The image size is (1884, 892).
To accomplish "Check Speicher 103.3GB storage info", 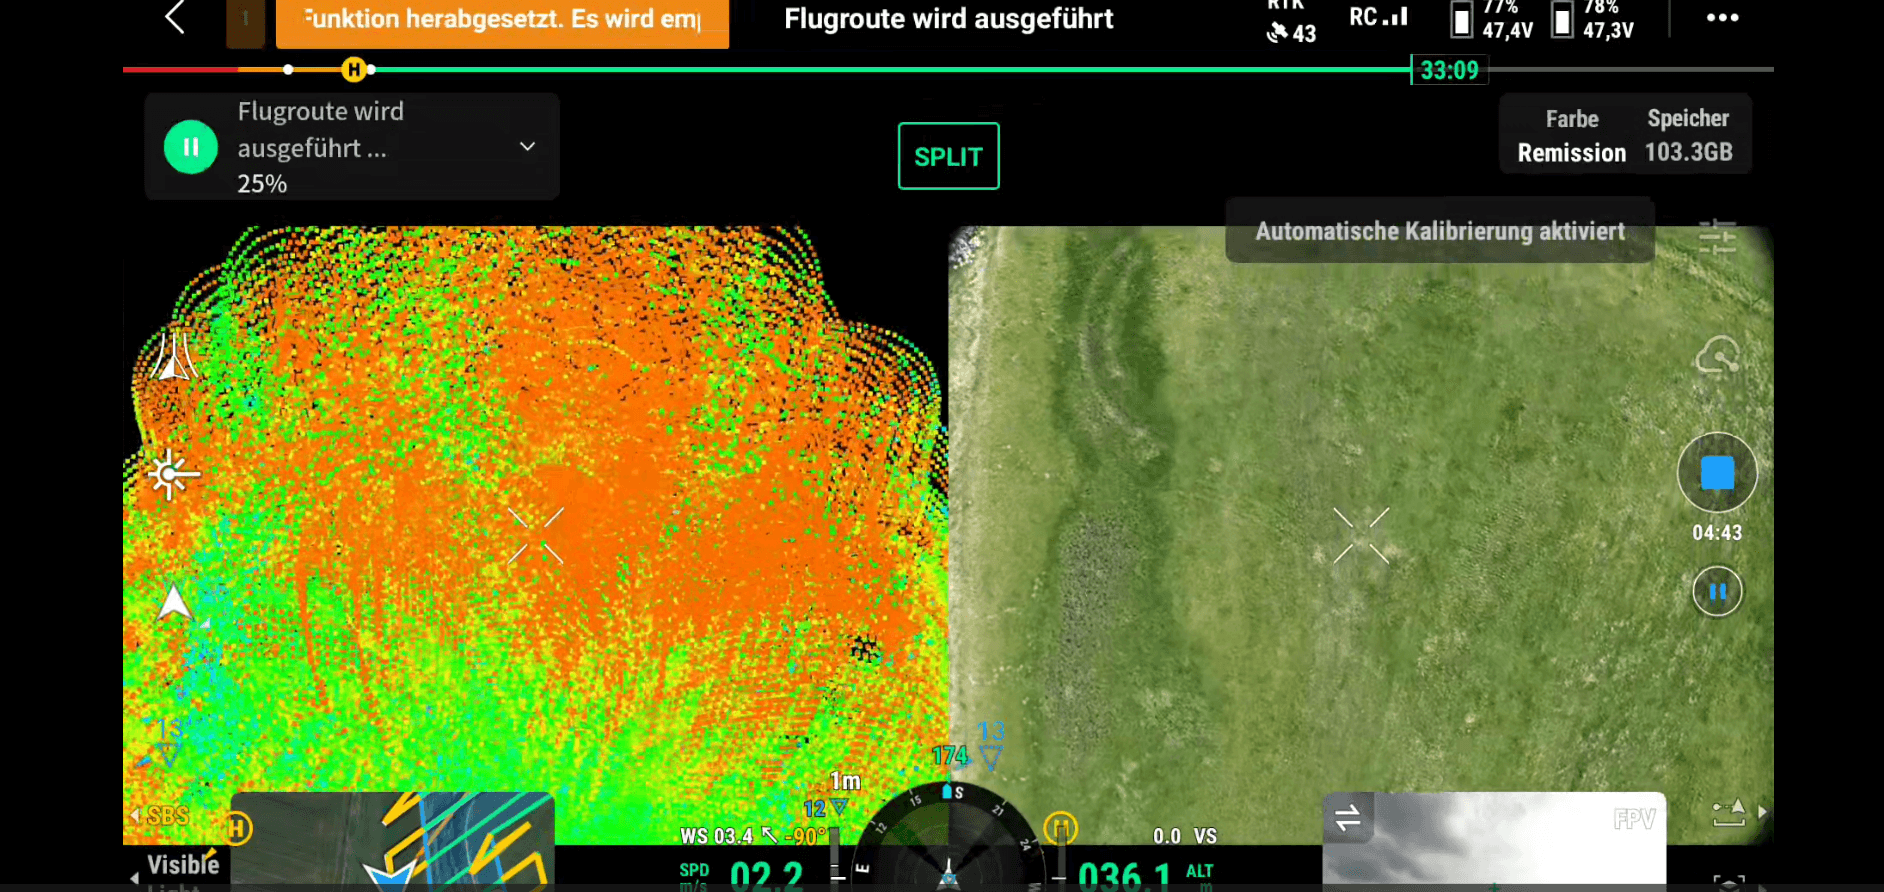I will pyautogui.click(x=1689, y=135).
